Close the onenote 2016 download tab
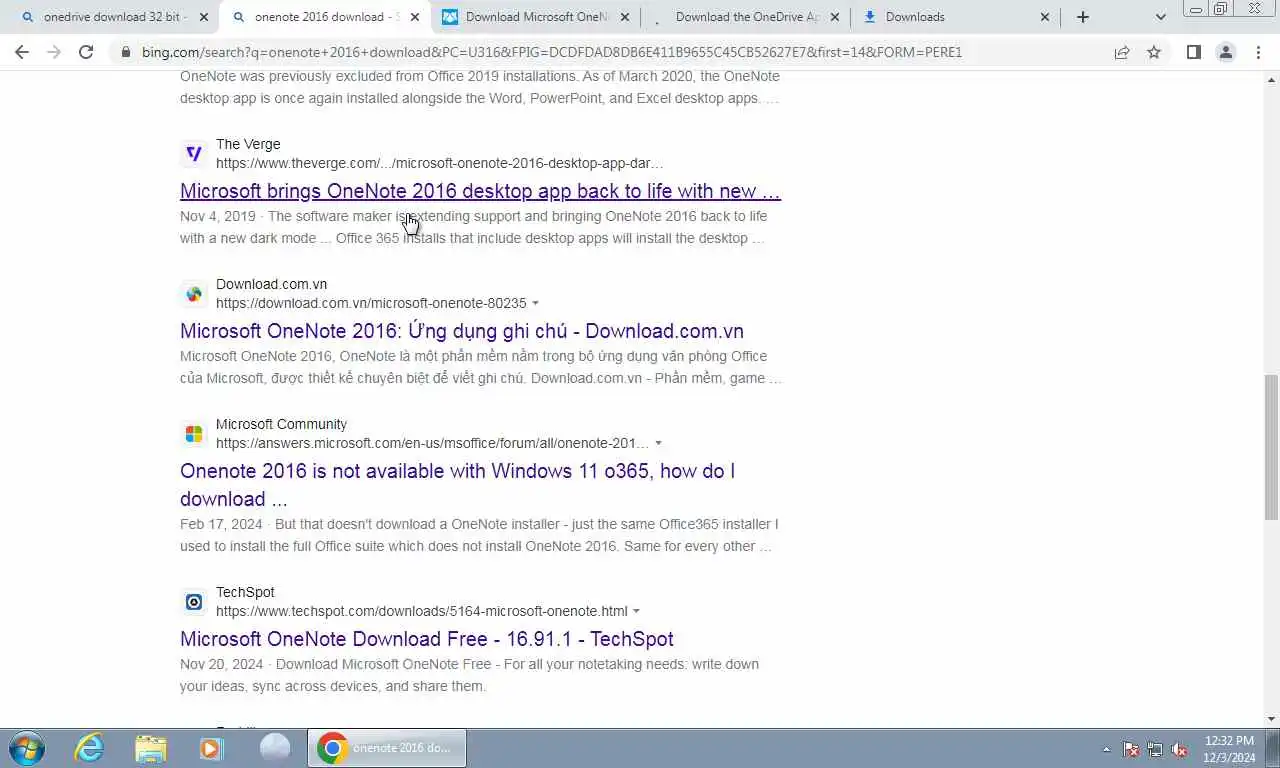1280x768 pixels. click(x=415, y=17)
